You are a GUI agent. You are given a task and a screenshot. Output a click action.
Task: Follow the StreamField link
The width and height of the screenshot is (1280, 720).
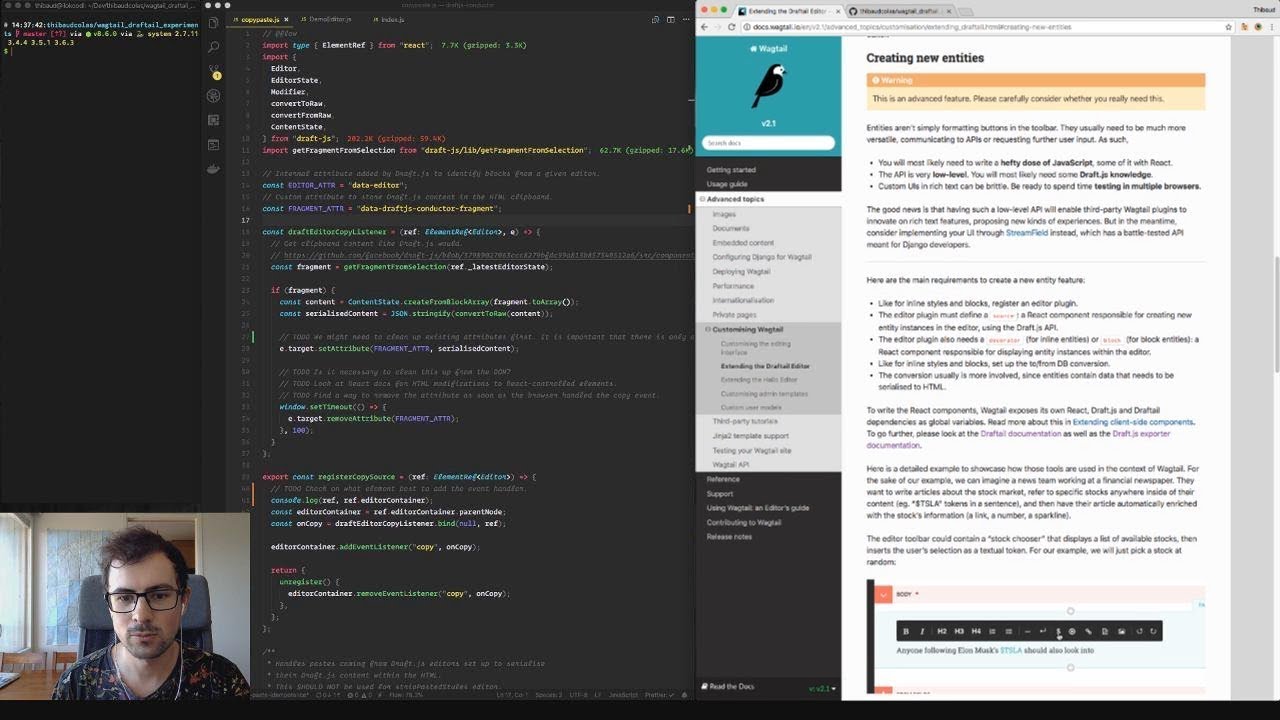tap(1027, 233)
